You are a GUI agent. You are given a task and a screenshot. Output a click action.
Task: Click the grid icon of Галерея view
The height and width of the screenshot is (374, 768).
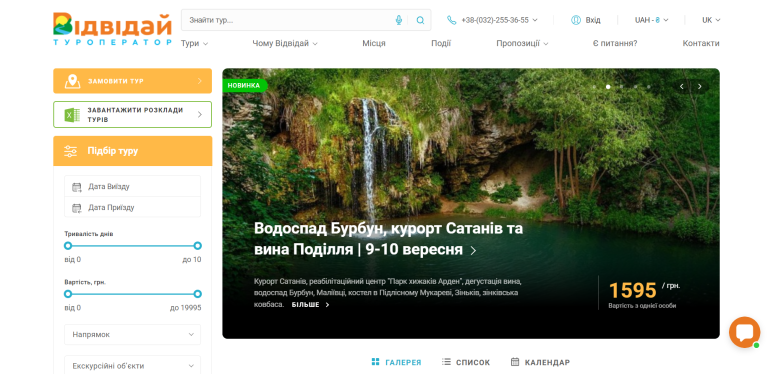coord(376,362)
